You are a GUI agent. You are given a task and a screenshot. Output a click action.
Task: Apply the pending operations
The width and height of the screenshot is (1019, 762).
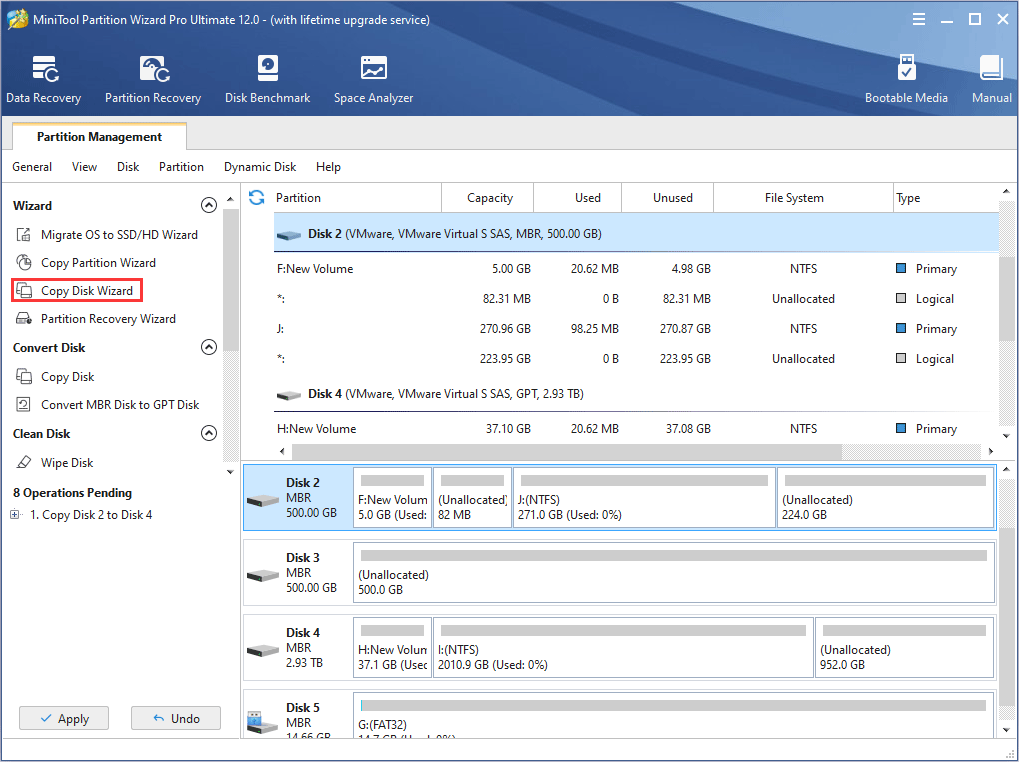point(63,718)
